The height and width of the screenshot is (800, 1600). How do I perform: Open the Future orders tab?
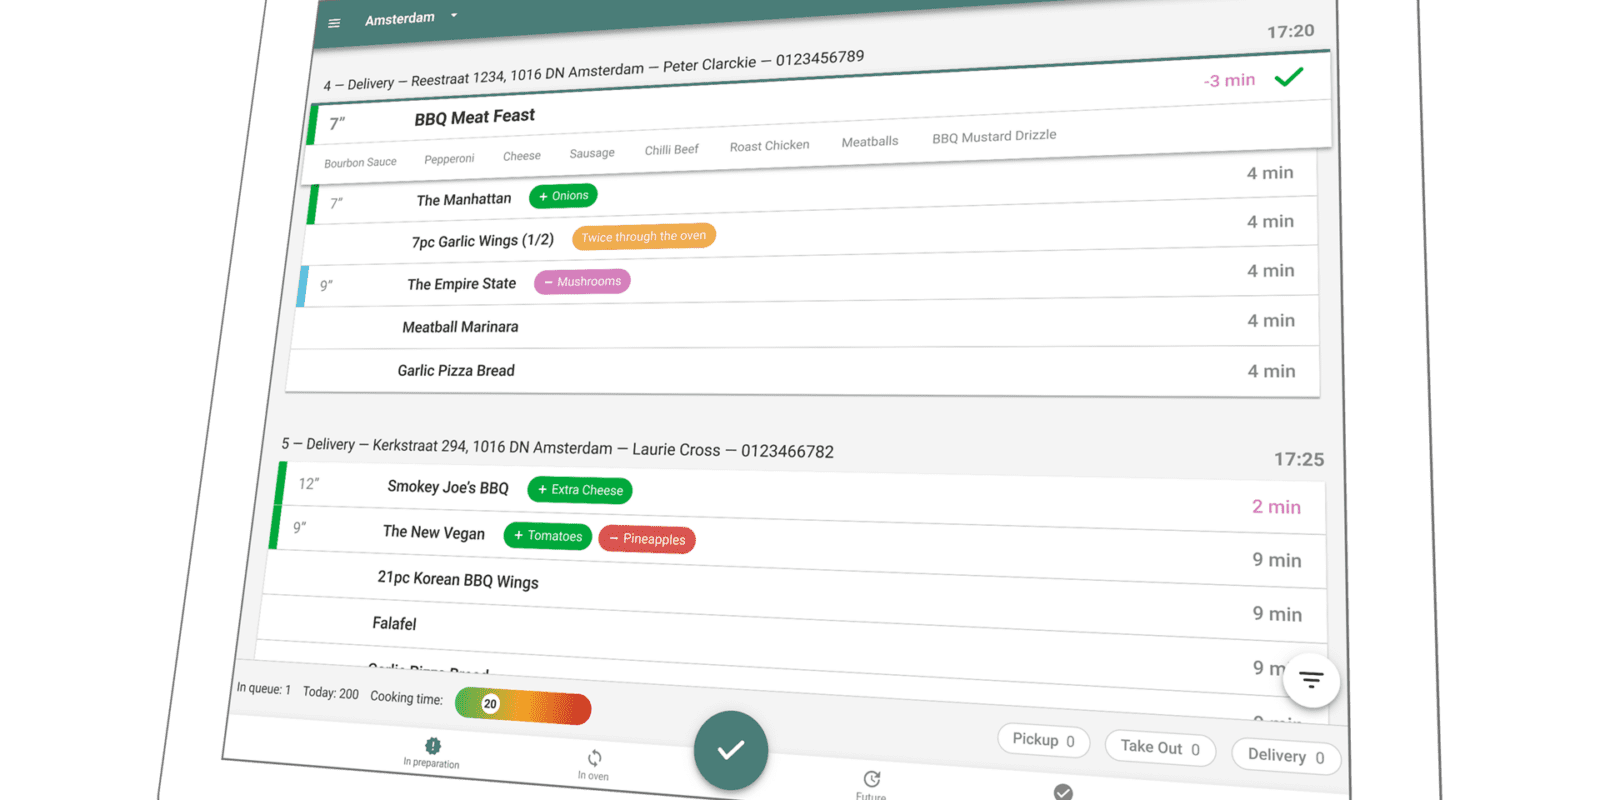point(871,784)
